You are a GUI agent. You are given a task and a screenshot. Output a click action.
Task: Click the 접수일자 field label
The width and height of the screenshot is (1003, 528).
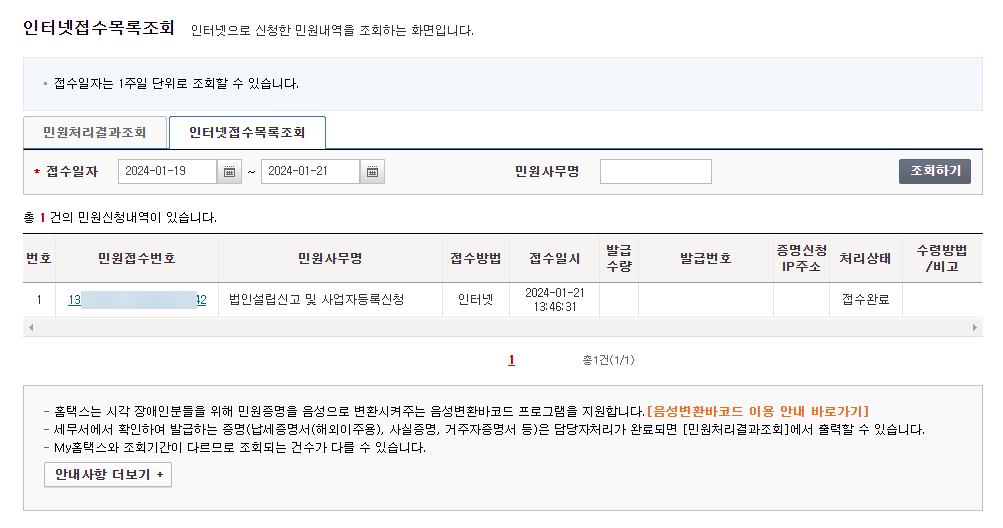(72, 172)
